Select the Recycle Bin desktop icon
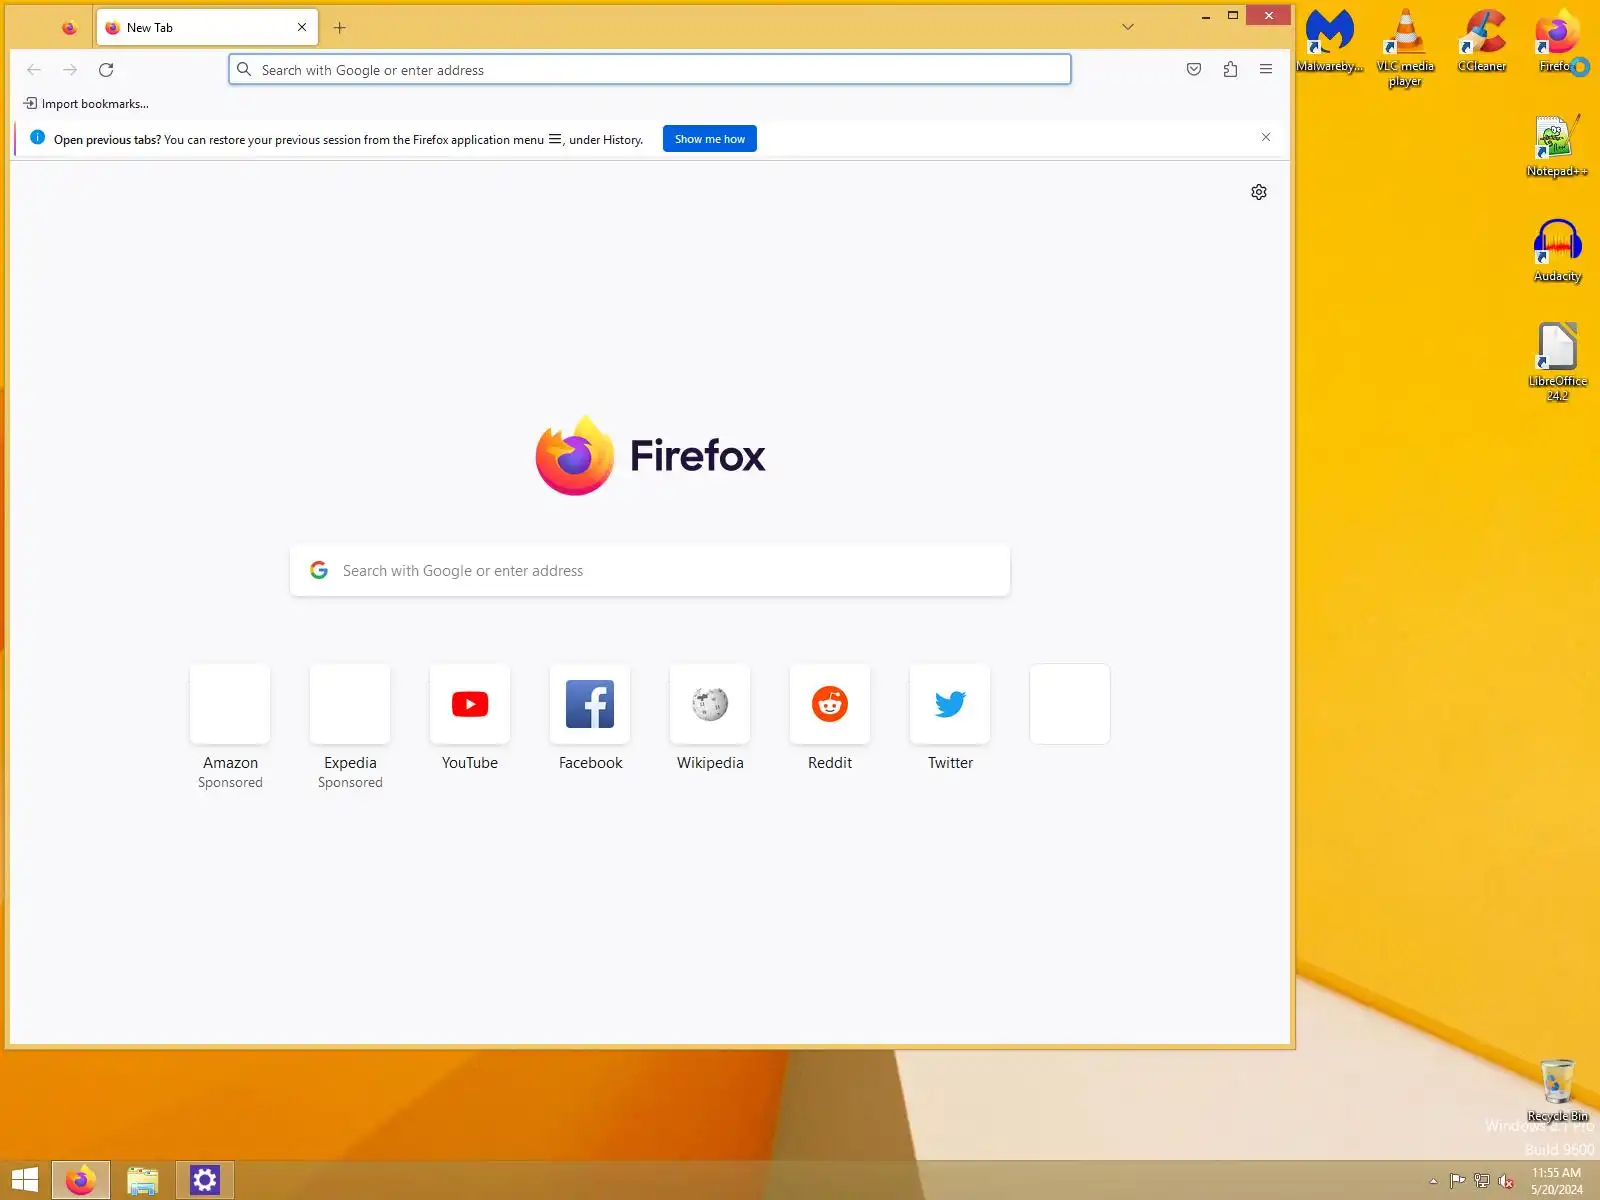The height and width of the screenshot is (1200, 1600). click(x=1557, y=1091)
